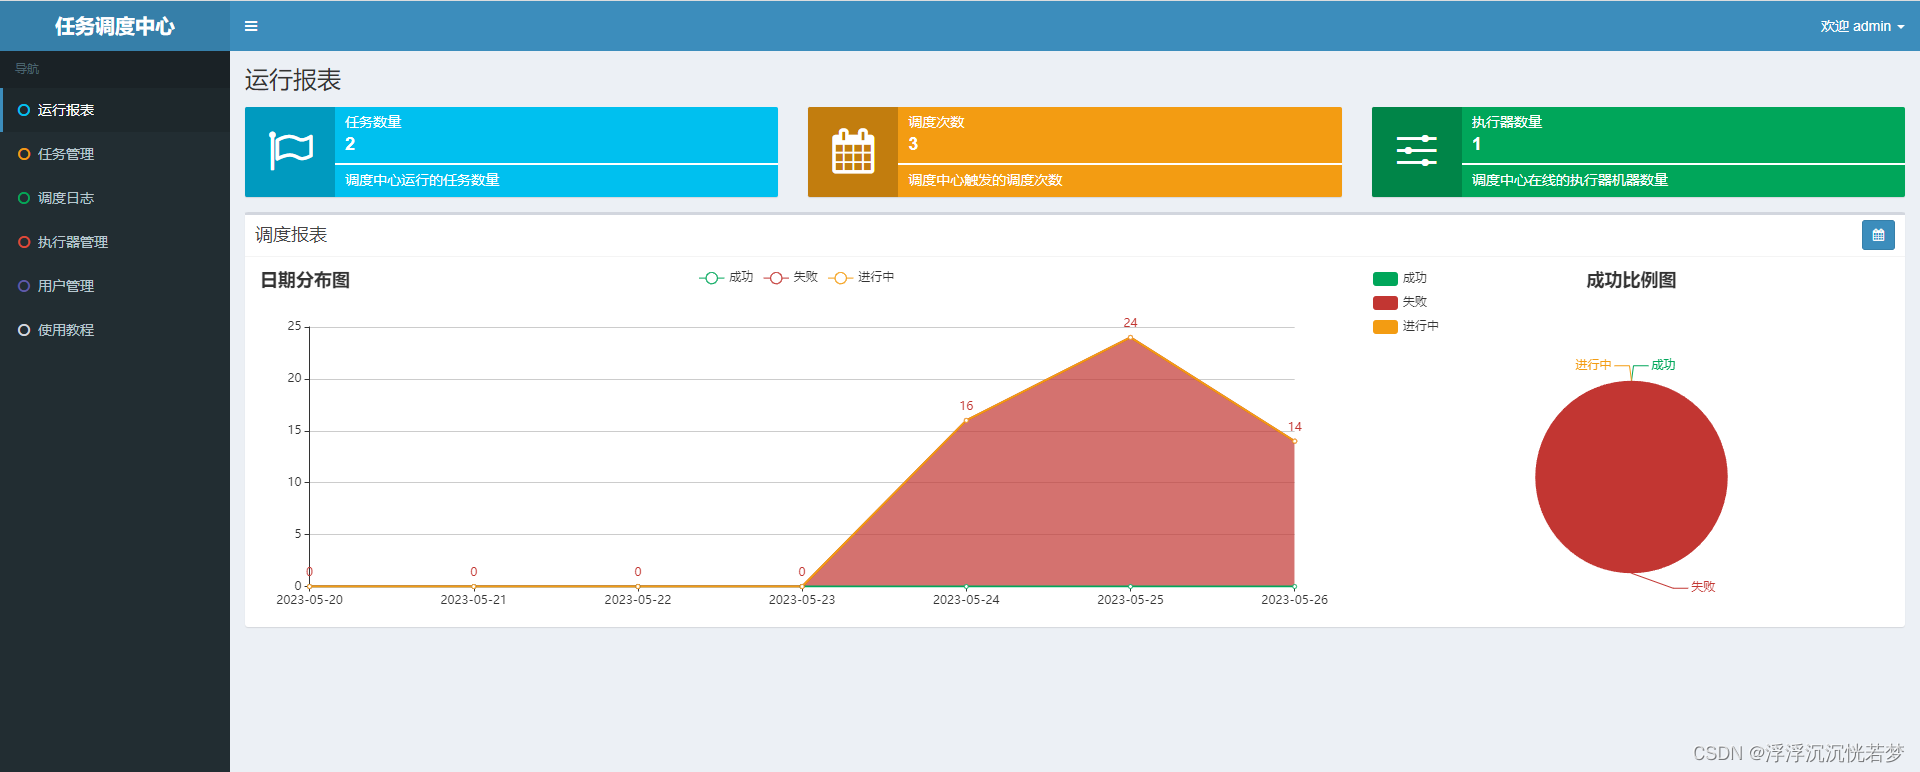Open 任务管理 in the sidebar
1920x772 pixels.
(x=115, y=154)
